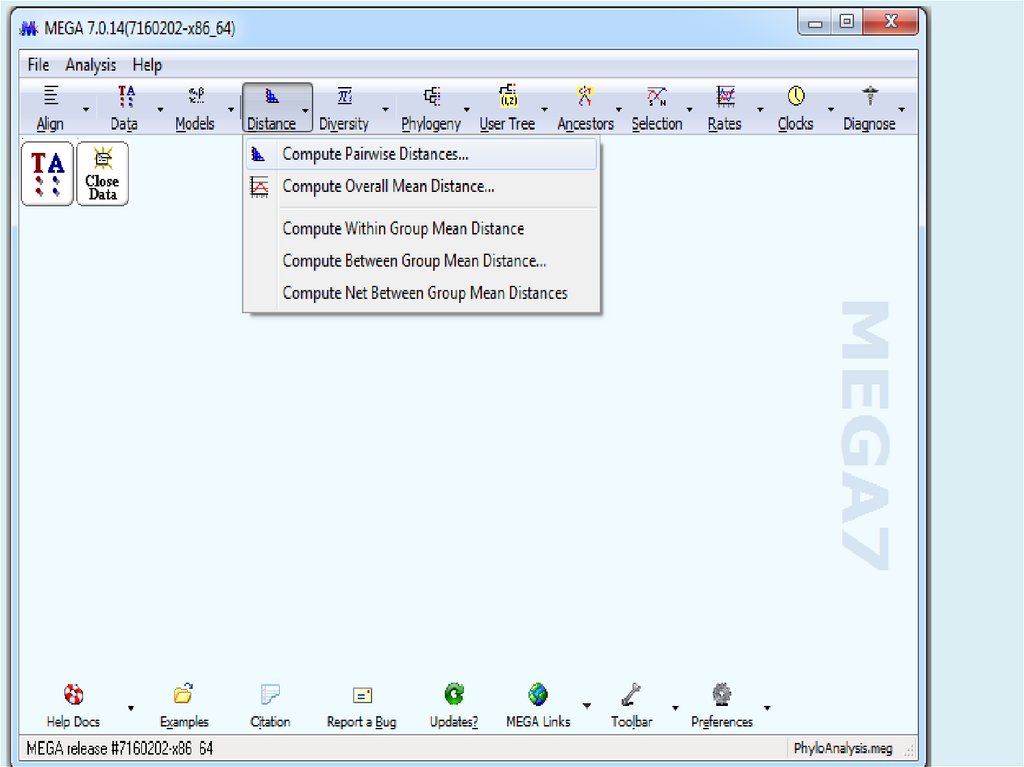Screen dimensions: 1024x767
Task: Expand the Diagnose dropdown arrow
Action: (901, 109)
